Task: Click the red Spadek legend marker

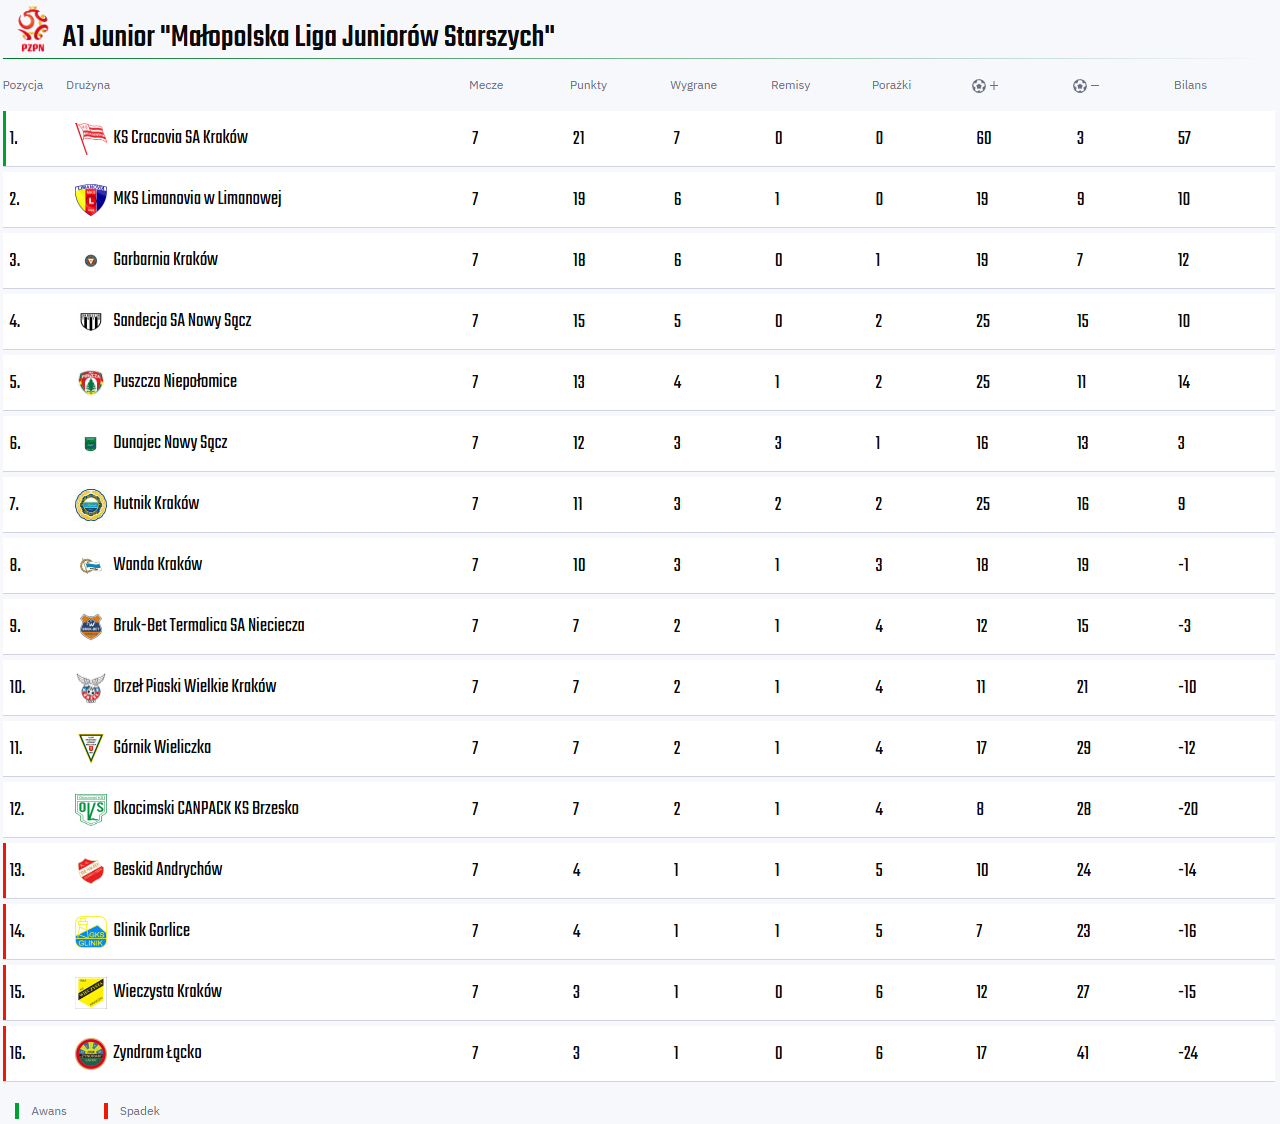Action: pyautogui.click(x=106, y=1111)
